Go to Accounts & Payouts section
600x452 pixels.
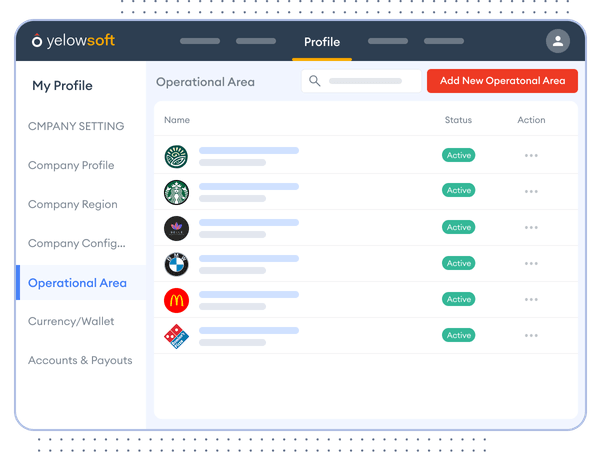[80, 360]
